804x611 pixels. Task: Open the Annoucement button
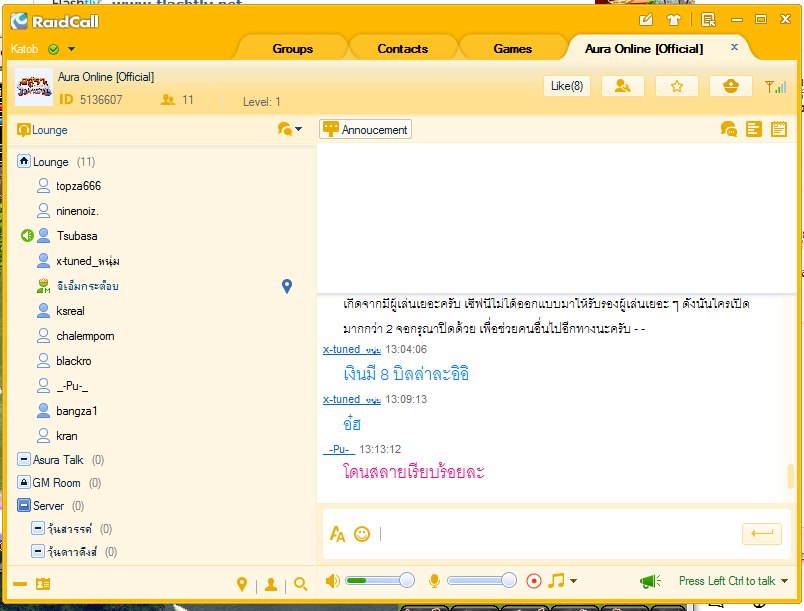(366, 130)
